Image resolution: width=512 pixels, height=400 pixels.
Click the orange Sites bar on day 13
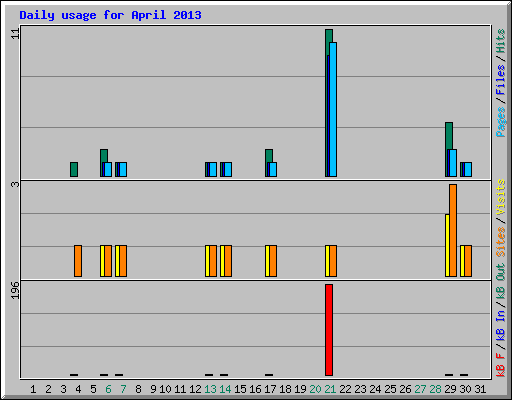click(213, 261)
